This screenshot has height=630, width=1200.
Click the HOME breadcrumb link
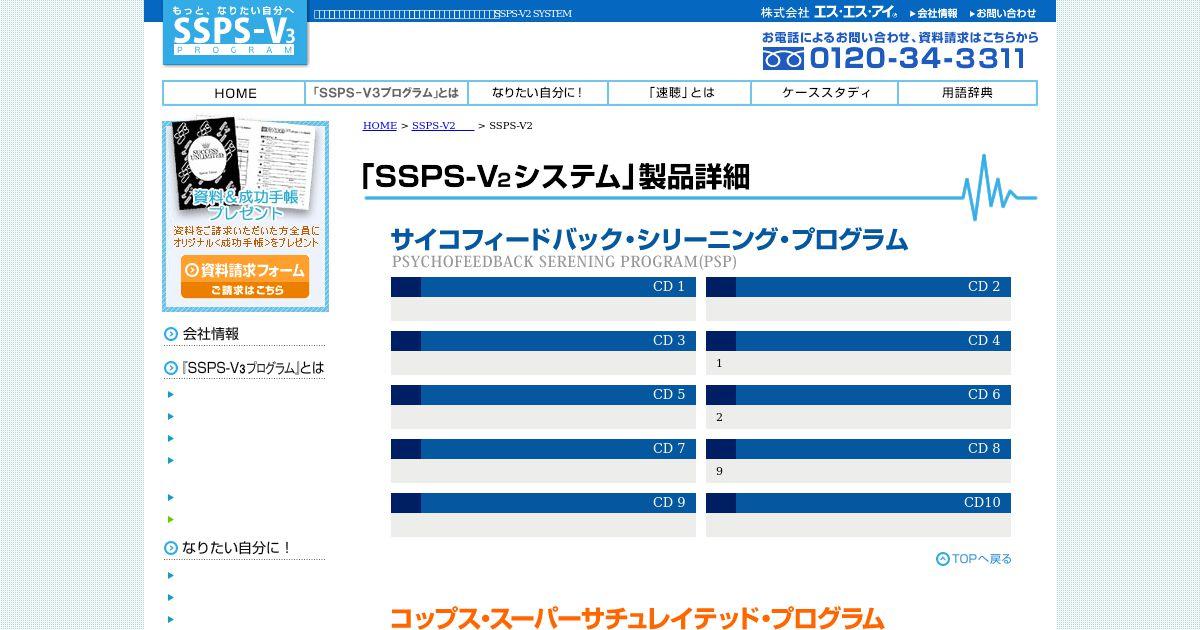pos(380,125)
